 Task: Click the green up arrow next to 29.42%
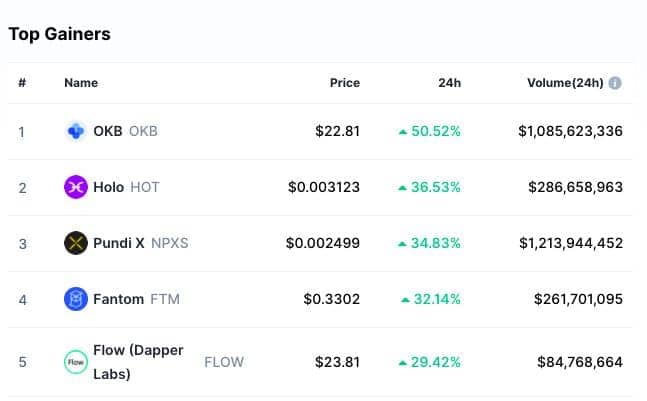pyautogui.click(x=403, y=363)
